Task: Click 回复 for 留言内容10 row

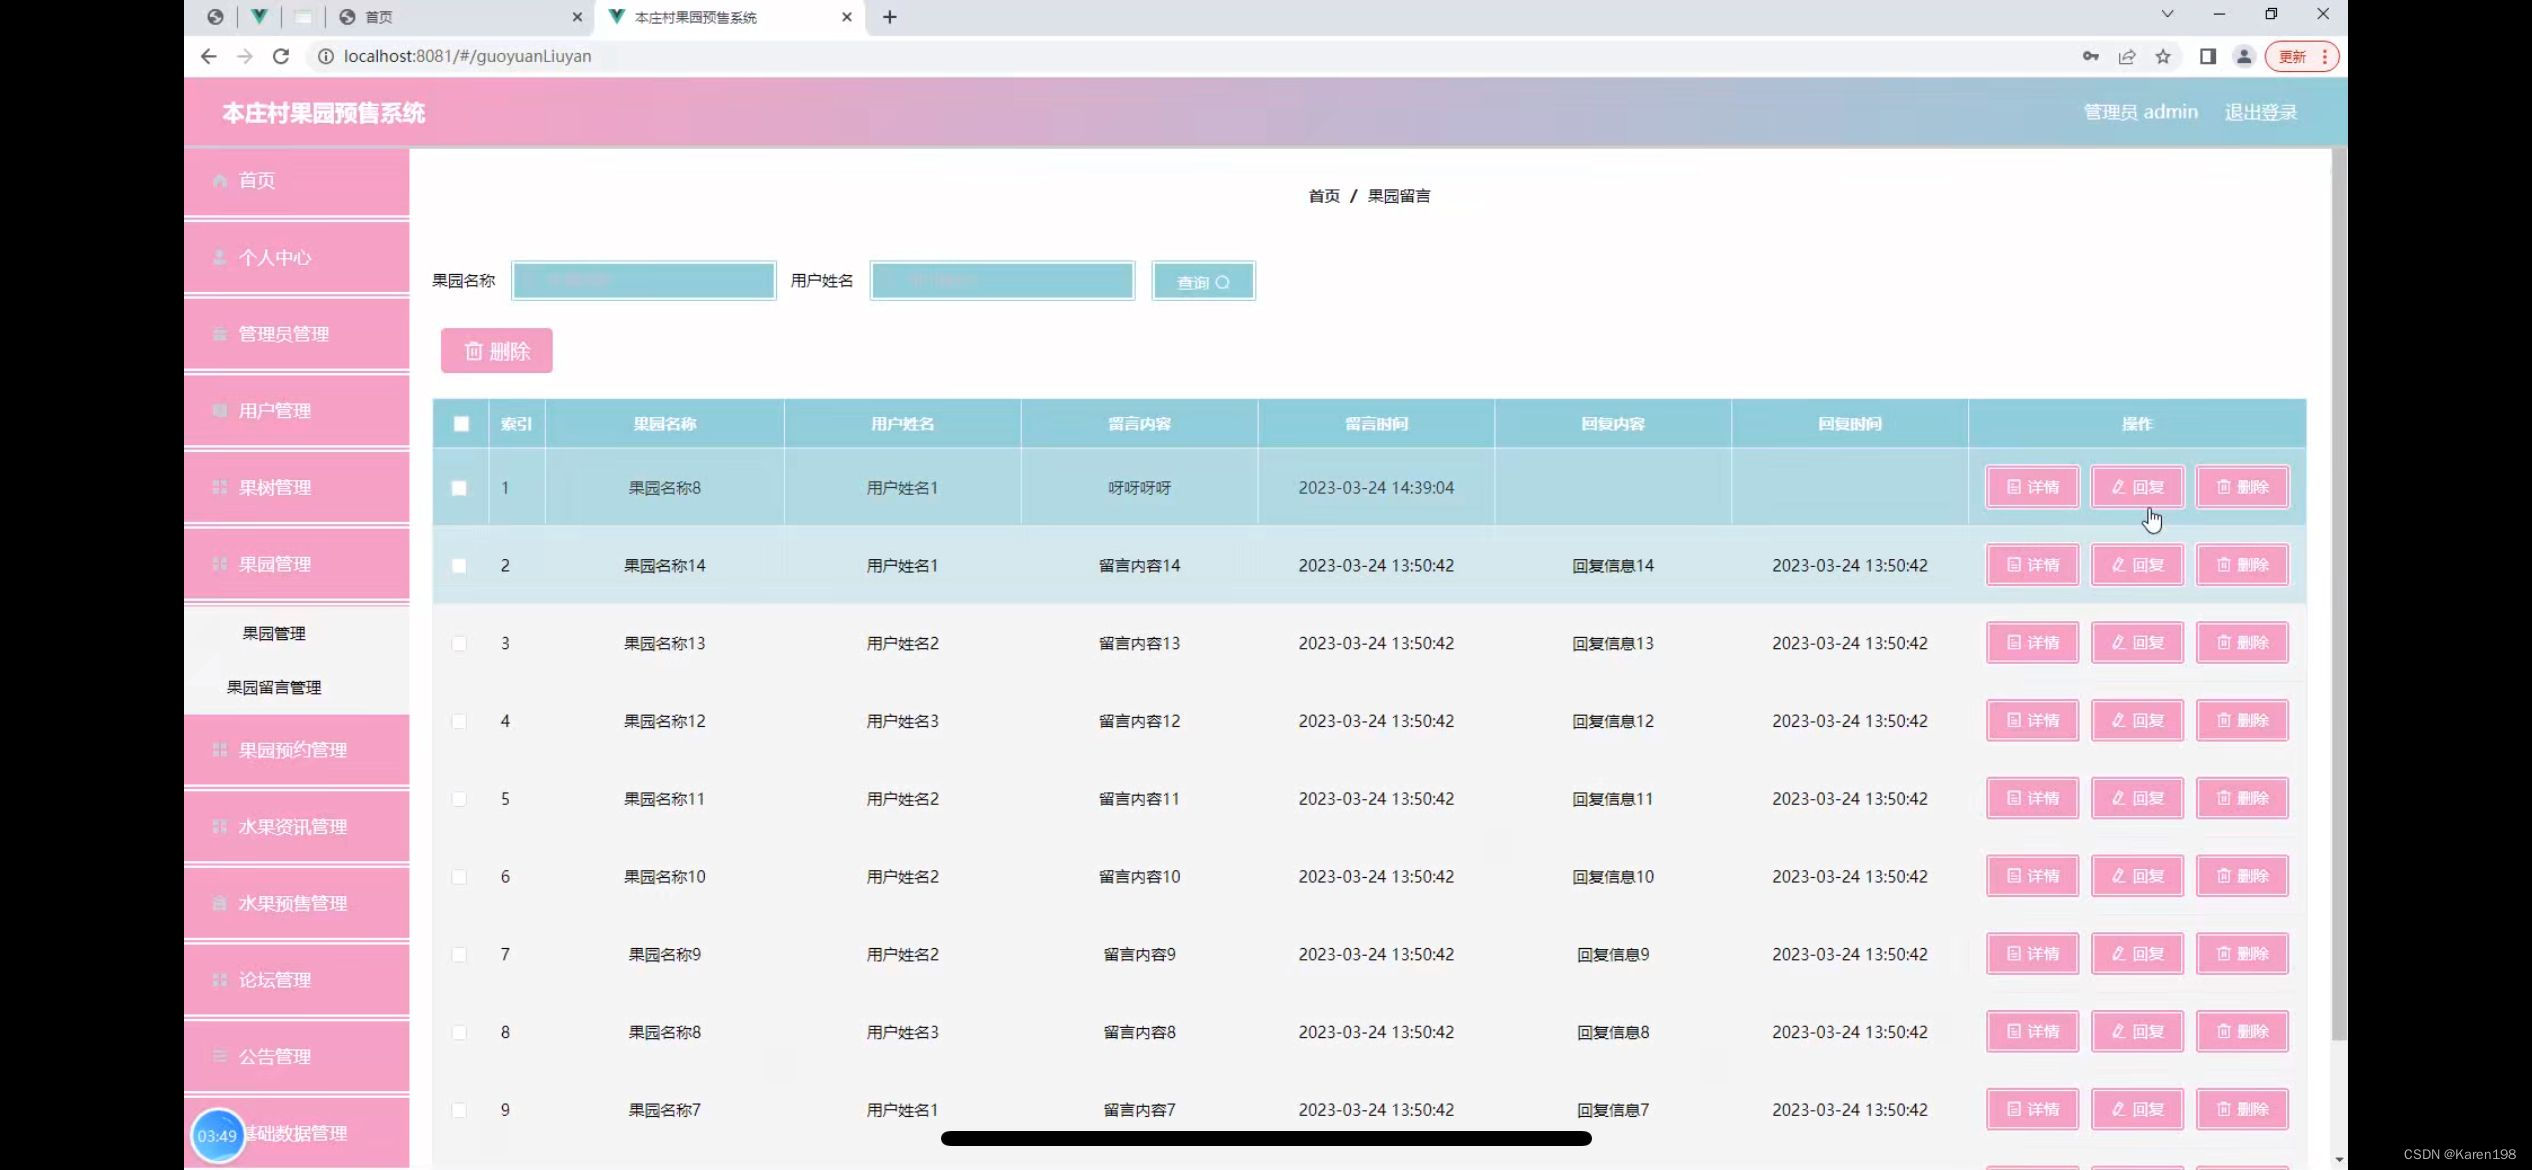Action: coord(2137,876)
